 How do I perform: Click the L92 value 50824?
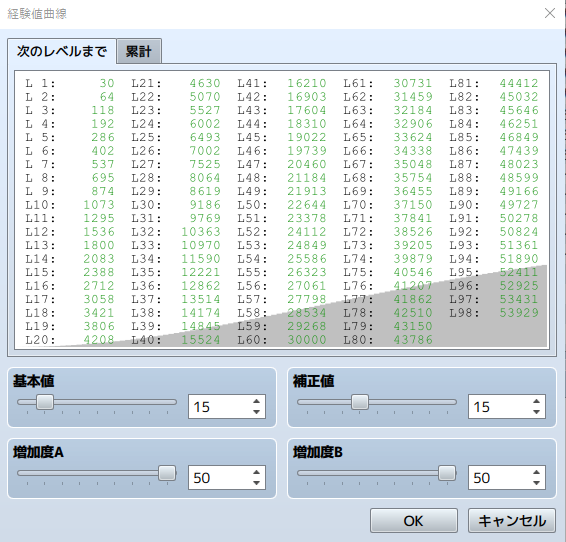pos(519,232)
